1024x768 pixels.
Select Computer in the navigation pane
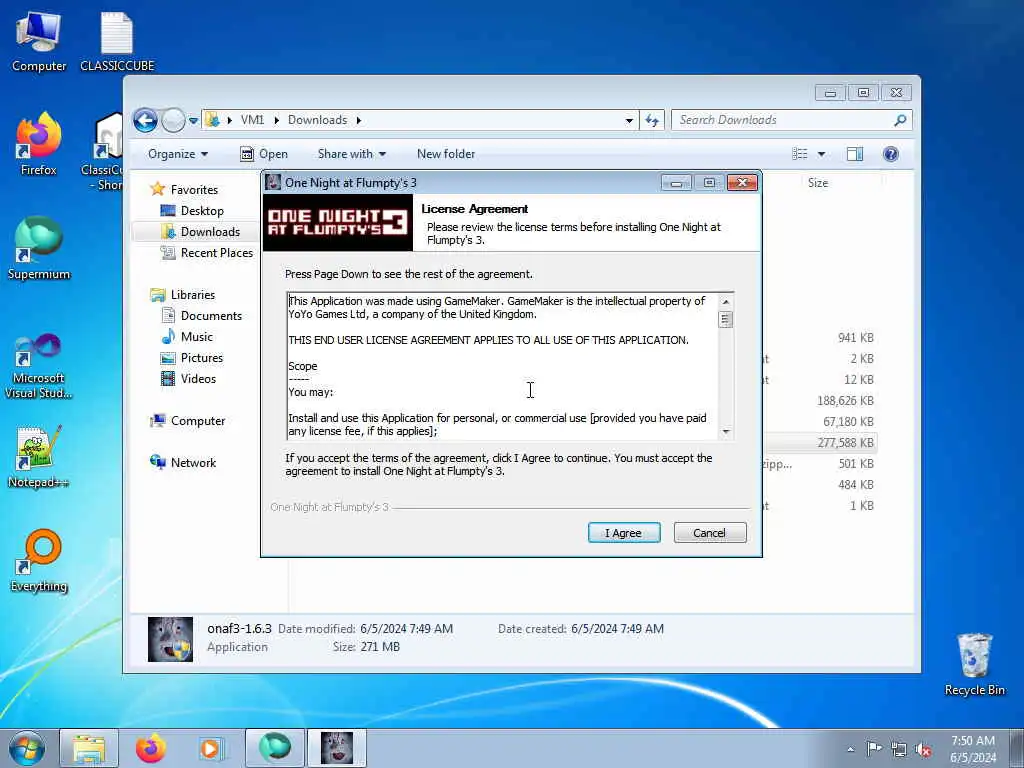198,421
